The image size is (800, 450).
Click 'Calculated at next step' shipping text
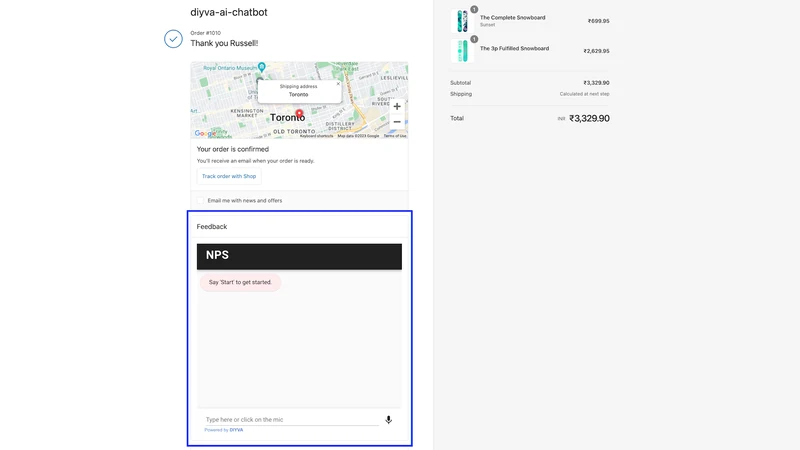(x=584, y=94)
